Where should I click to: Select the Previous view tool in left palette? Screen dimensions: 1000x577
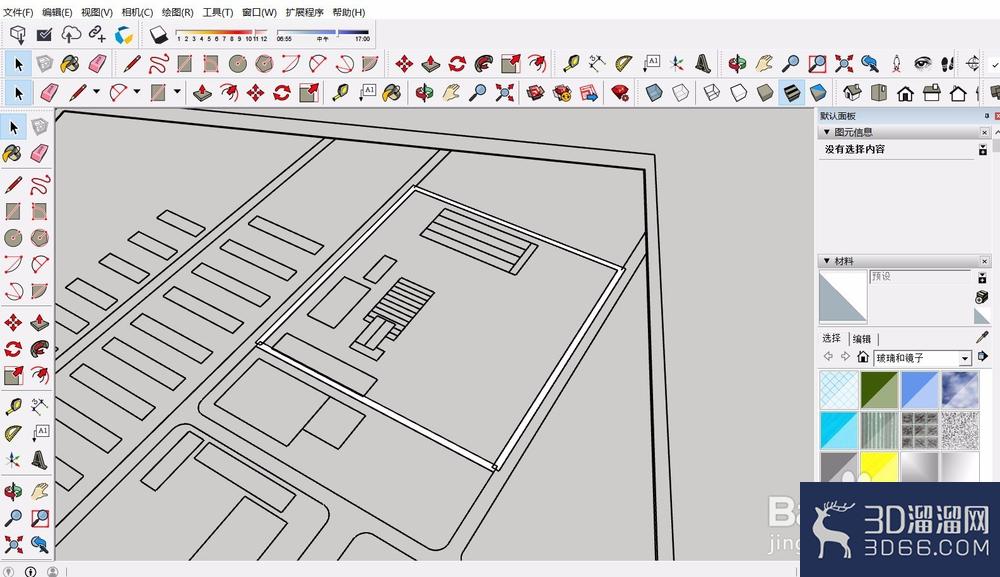coord(40,543)
